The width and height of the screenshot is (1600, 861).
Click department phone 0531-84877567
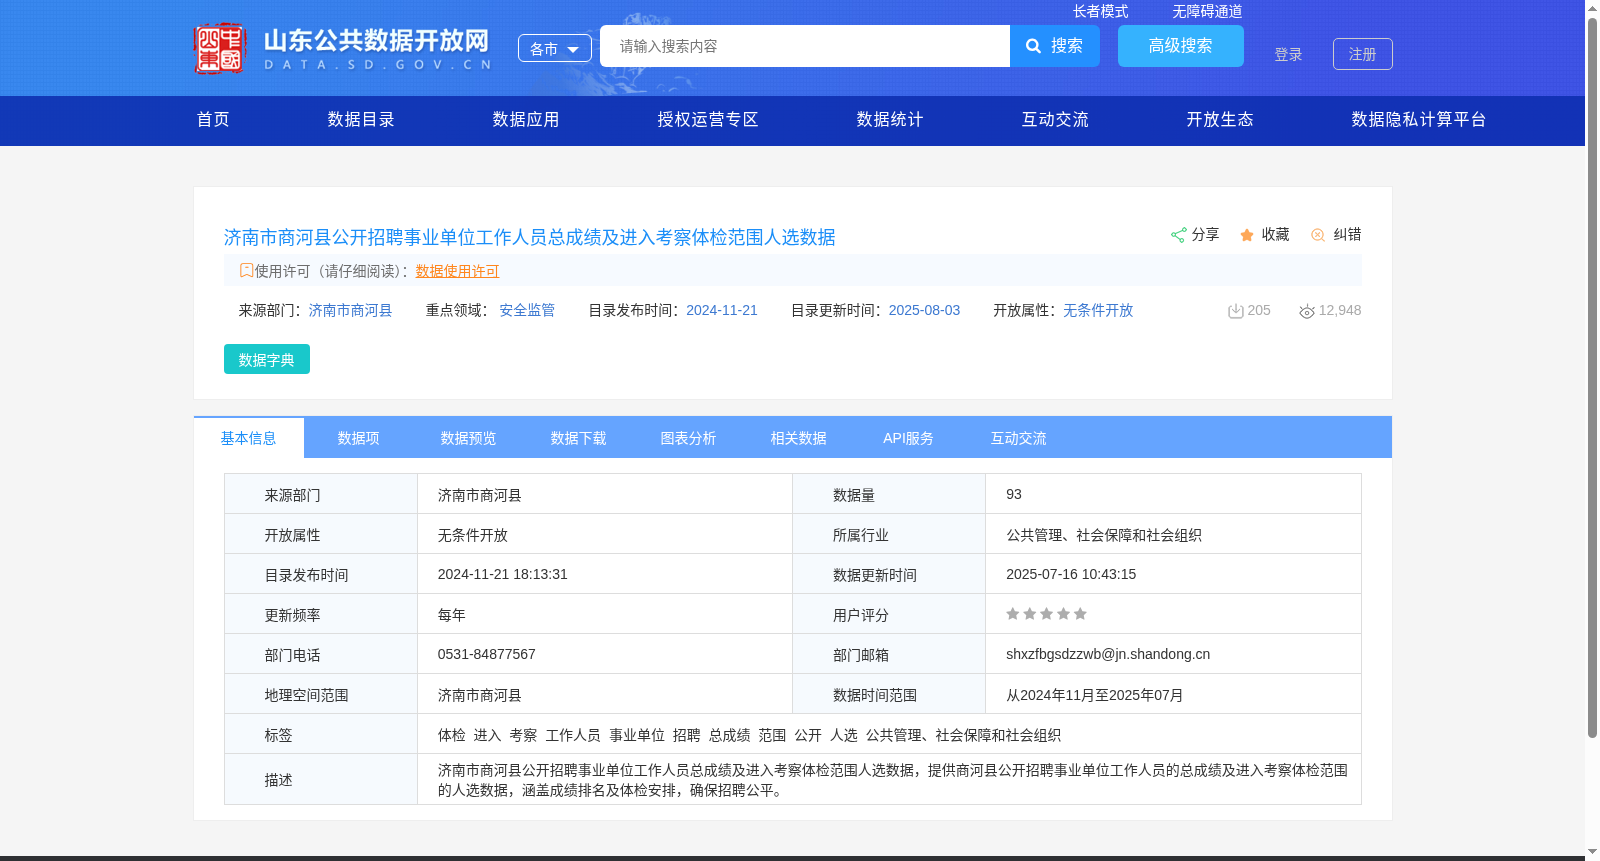(487, 654)
